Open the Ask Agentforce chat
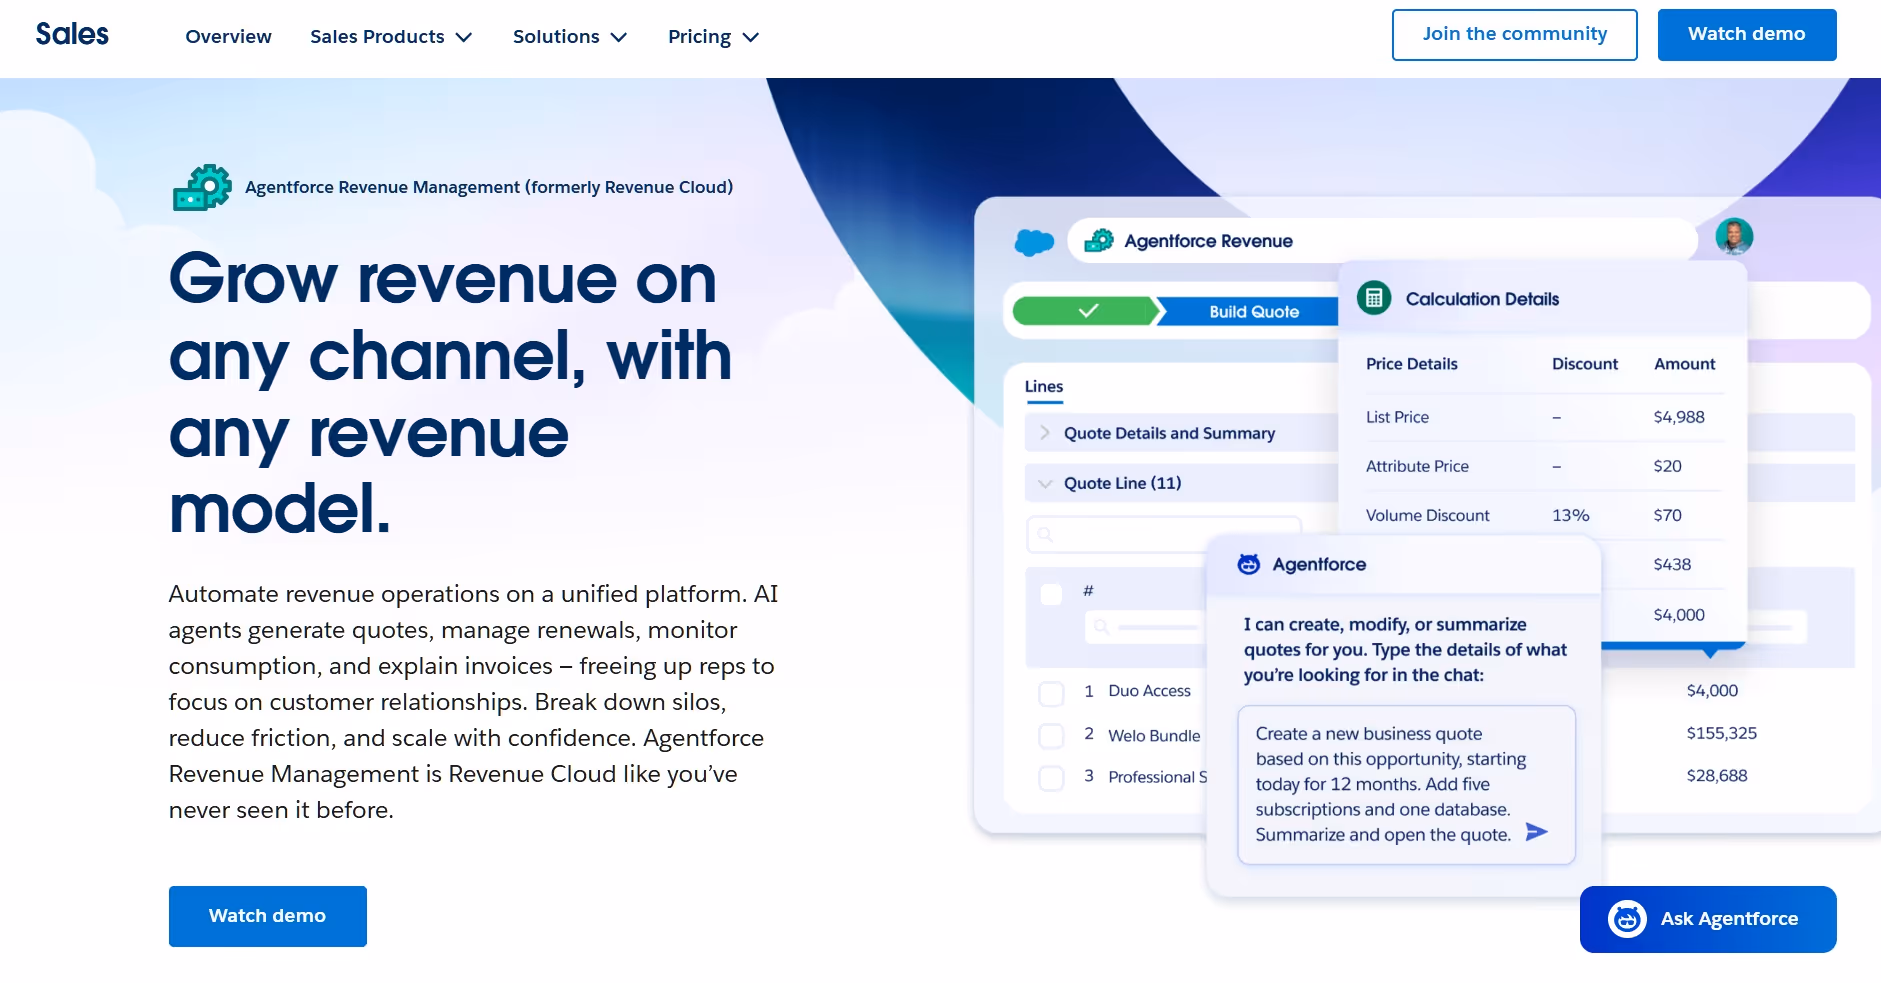Image resolution: width=1881 pixels, height=983 pixels. [x=1708, y=919]
